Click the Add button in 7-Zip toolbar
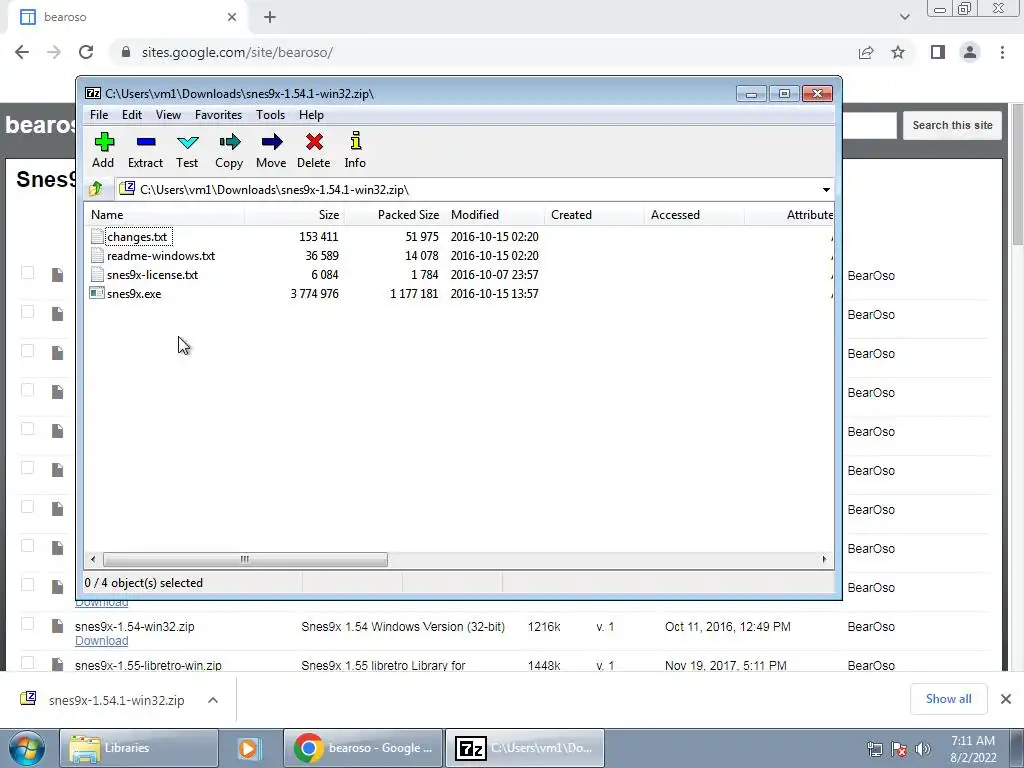 coord(103,150)
